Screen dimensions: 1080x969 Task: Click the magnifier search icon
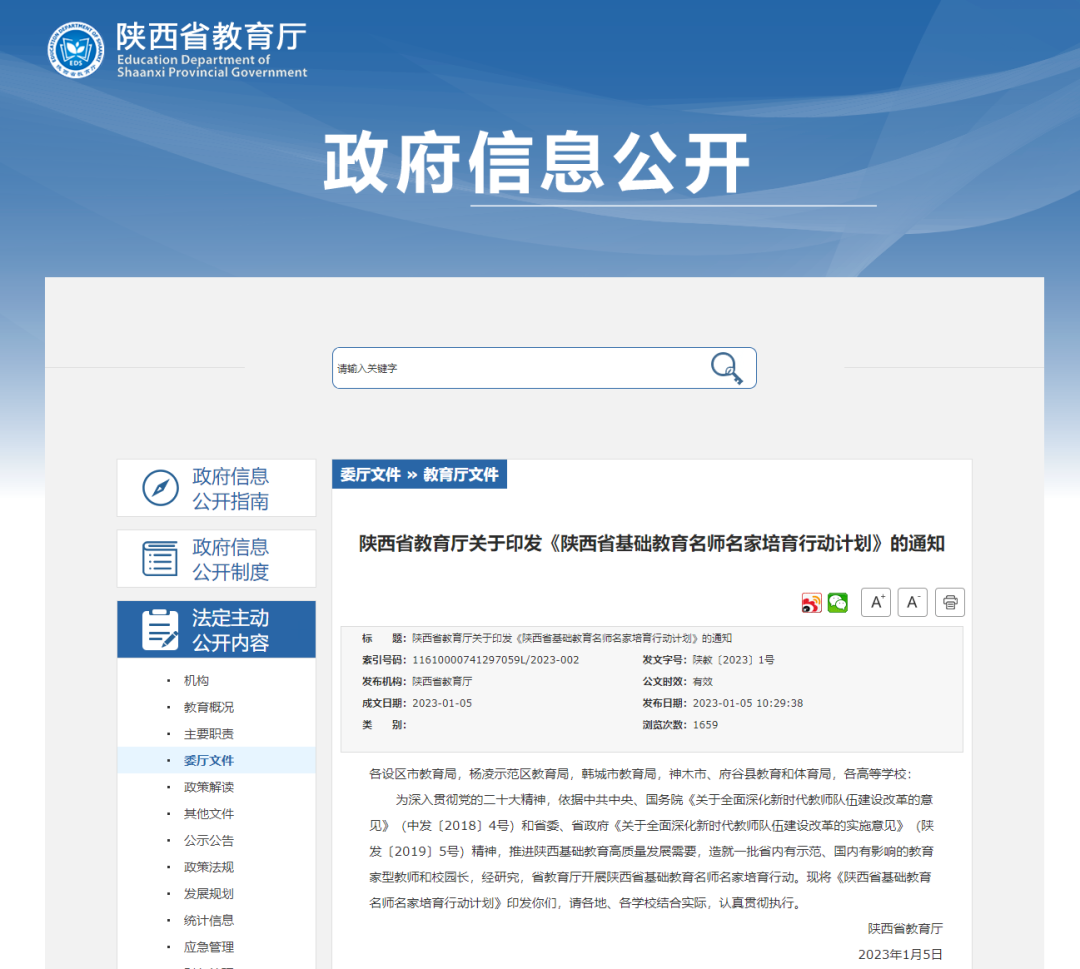[x=726, y=368]
